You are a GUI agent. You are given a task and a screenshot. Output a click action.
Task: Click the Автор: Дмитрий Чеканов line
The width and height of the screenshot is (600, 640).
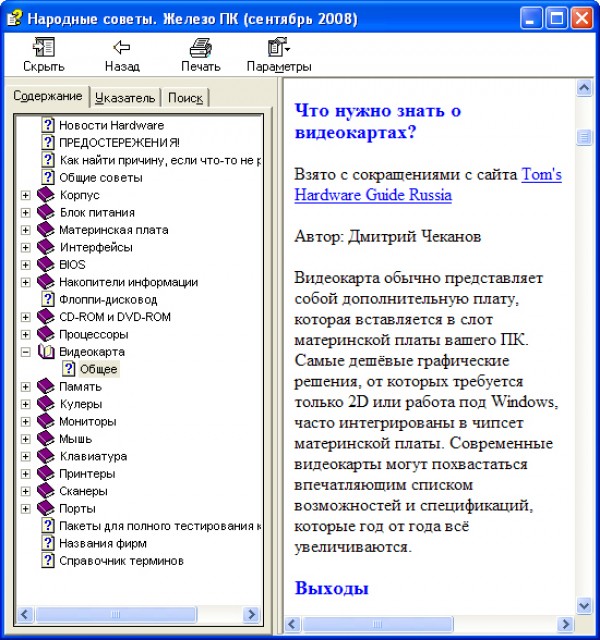click(x=388, y=236)
